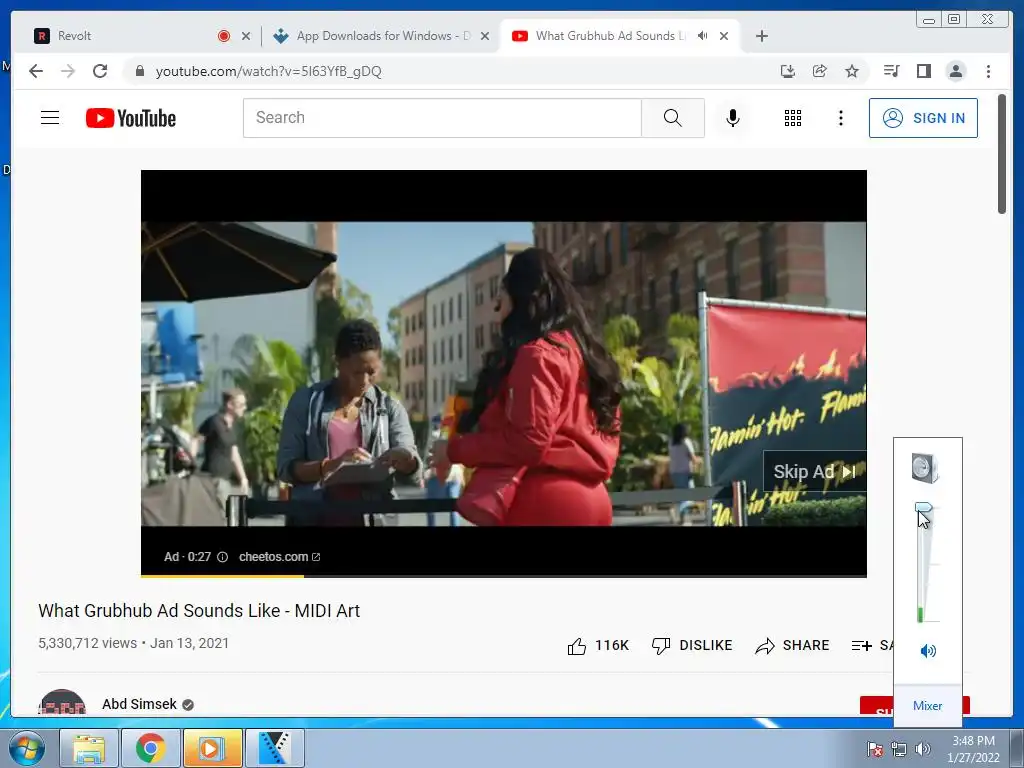Click Skip Ad on the video
1024x768 pixels.
(814, 472)
